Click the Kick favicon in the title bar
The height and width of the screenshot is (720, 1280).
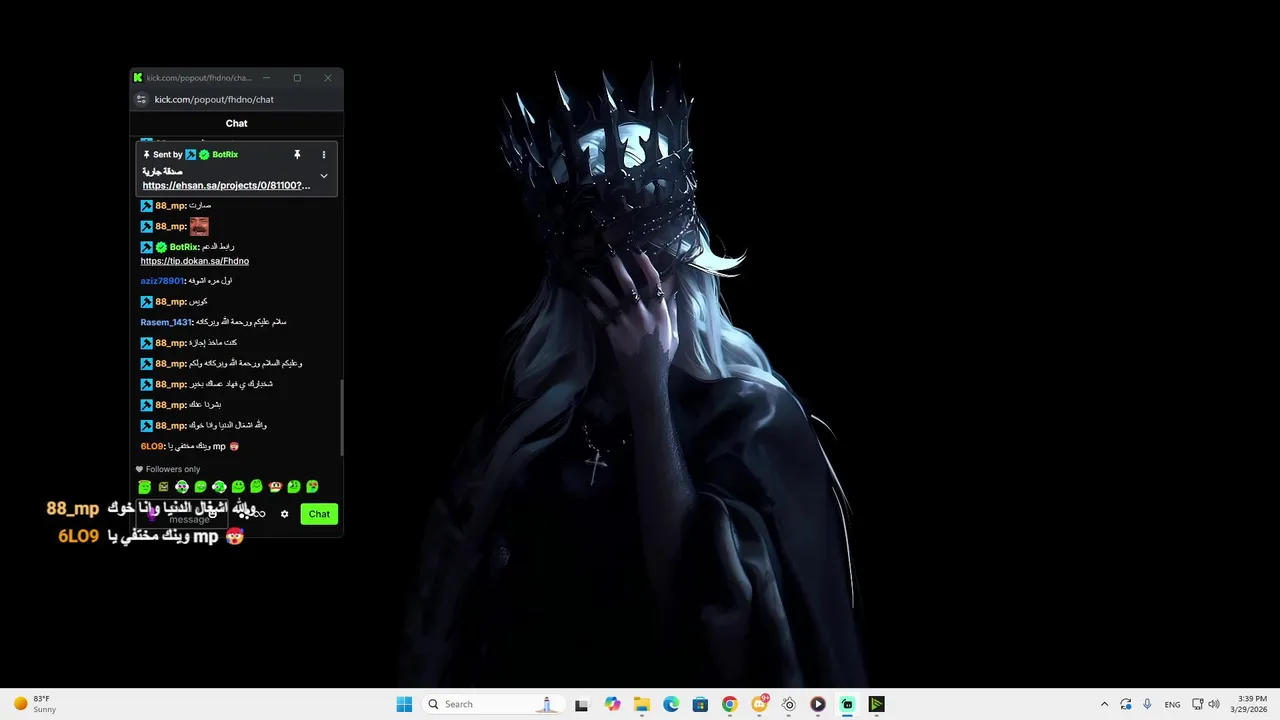click(138, 78)
